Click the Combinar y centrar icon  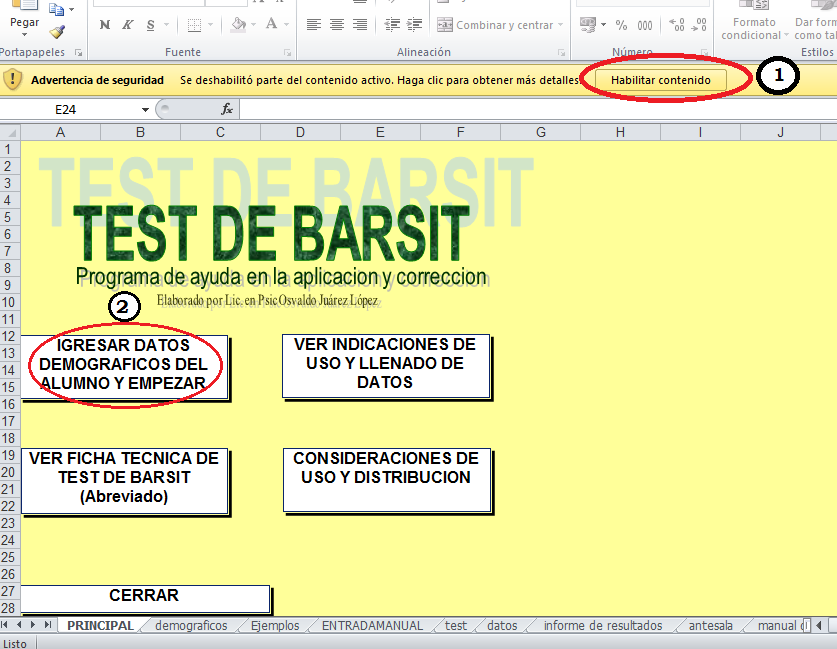pyautogui.click(x=490, y=24)
